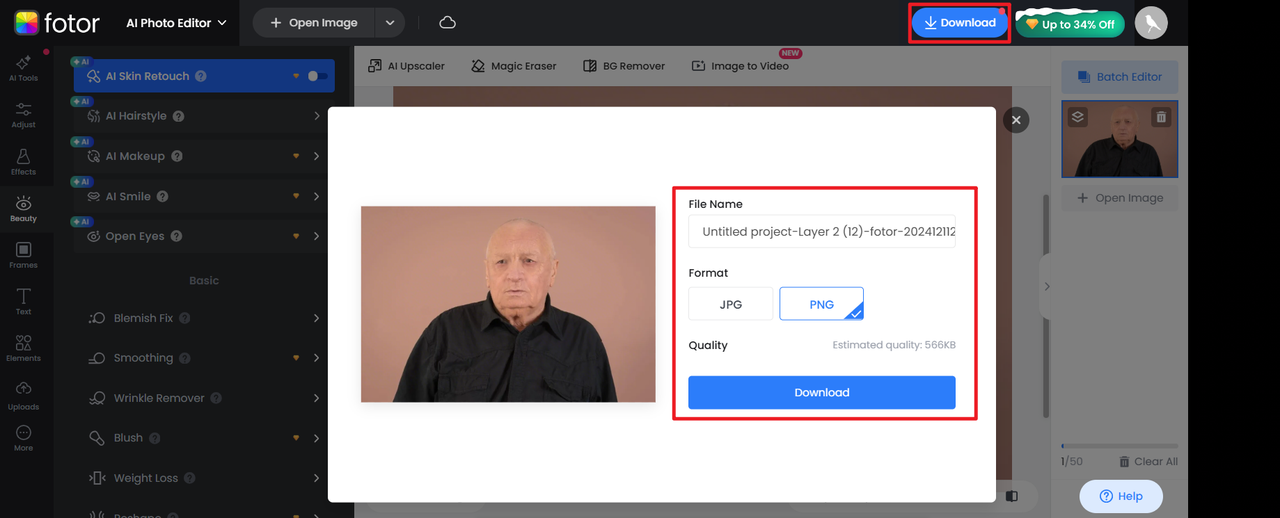Choose JPG format
Screen dimensions: 1280x518
[731, 304]
